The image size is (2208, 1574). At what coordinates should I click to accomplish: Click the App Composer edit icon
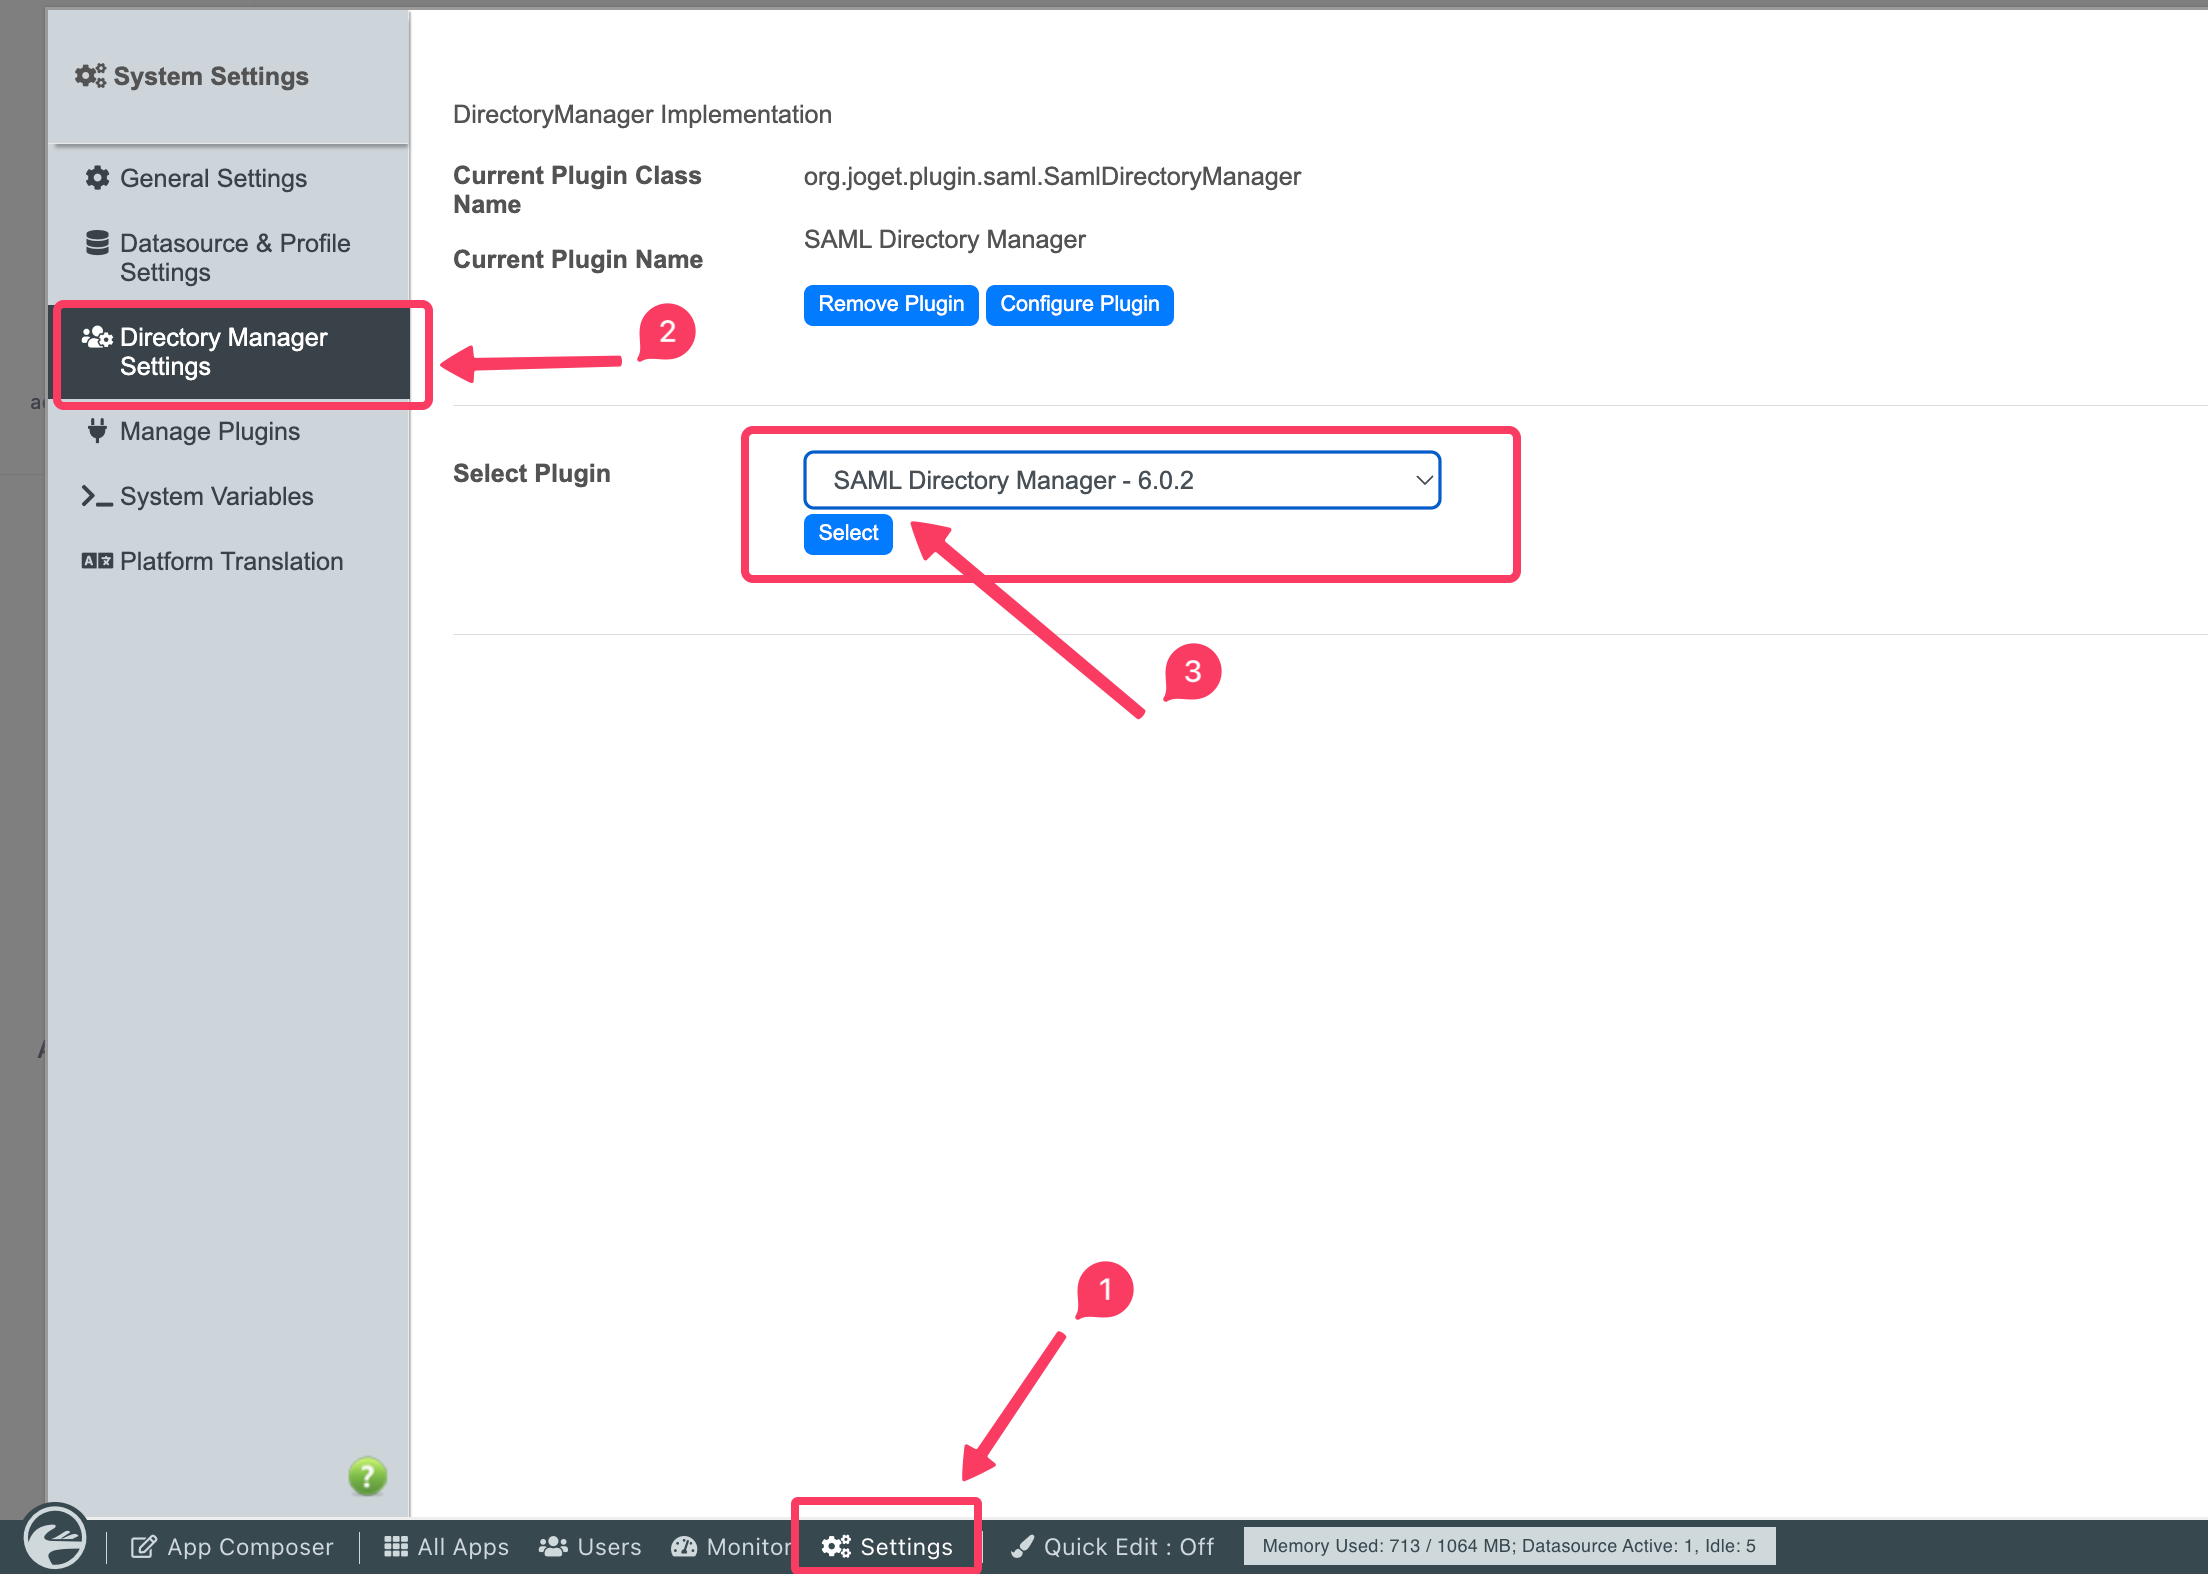pos(143,1547)
